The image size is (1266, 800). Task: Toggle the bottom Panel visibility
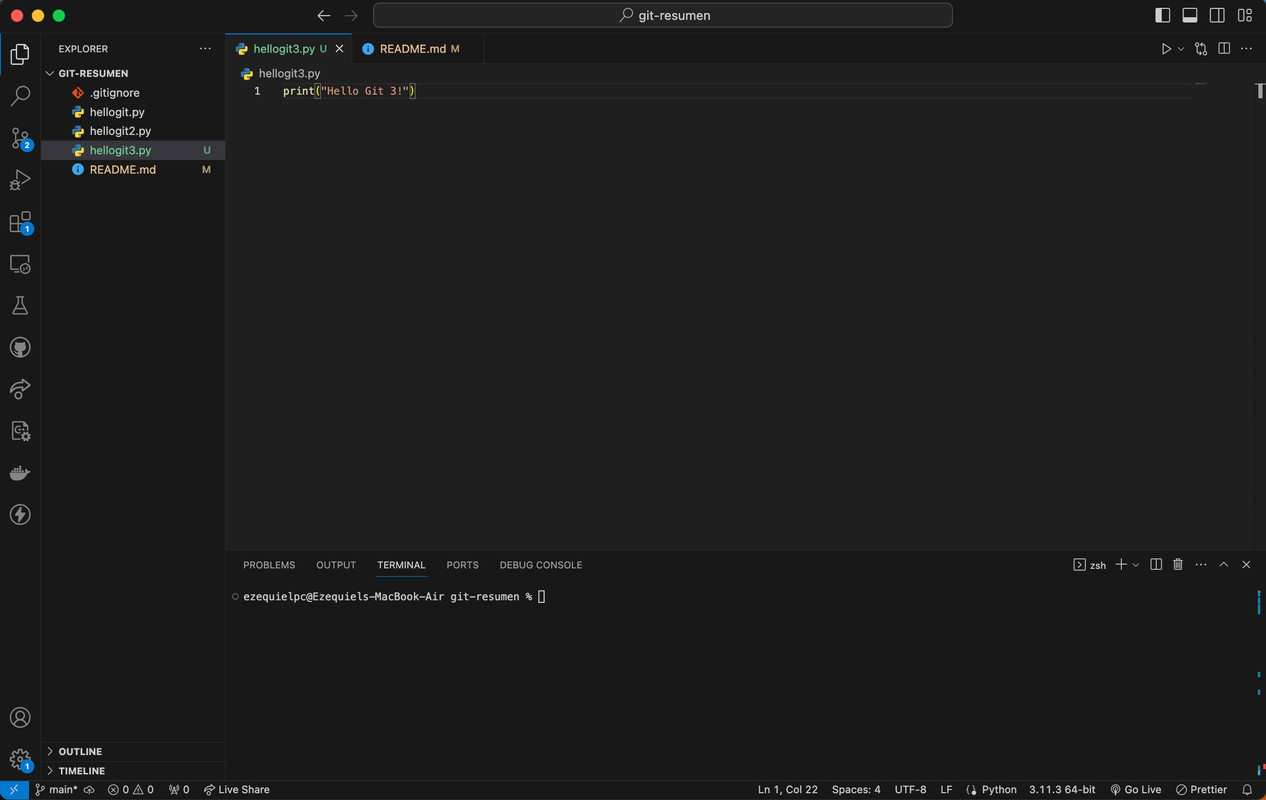coord(1190,15)
